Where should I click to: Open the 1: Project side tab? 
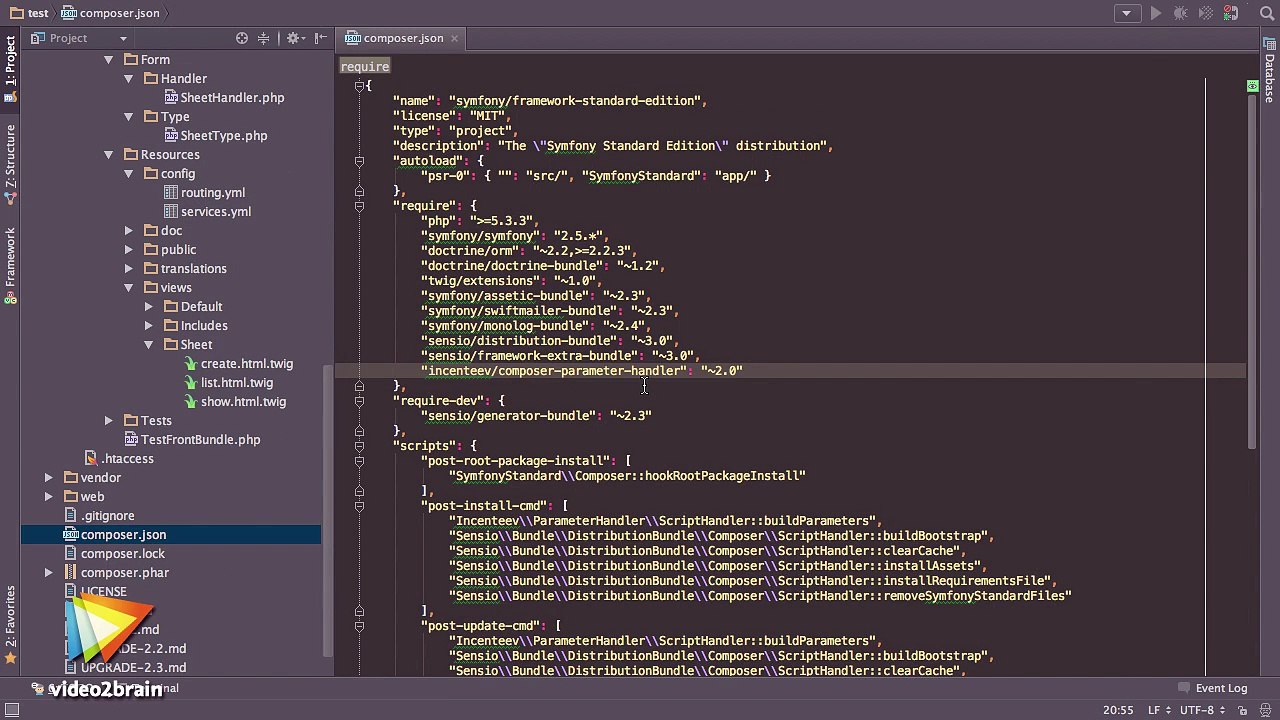pos(10,68)
